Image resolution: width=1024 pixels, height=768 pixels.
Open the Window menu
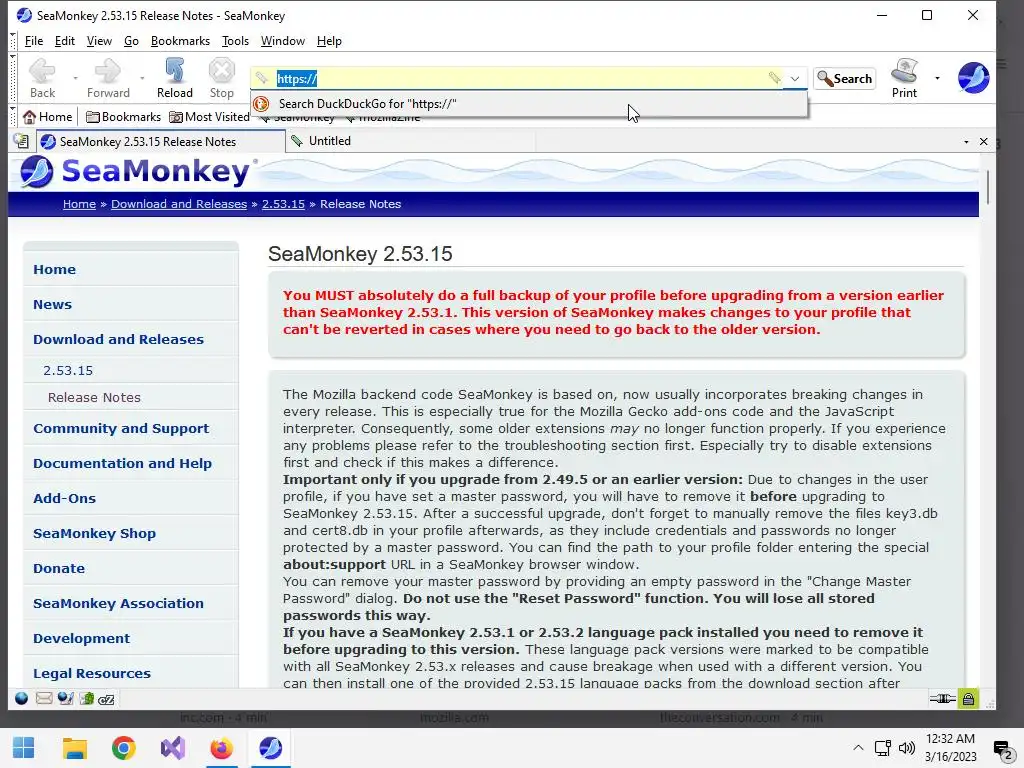282,41
